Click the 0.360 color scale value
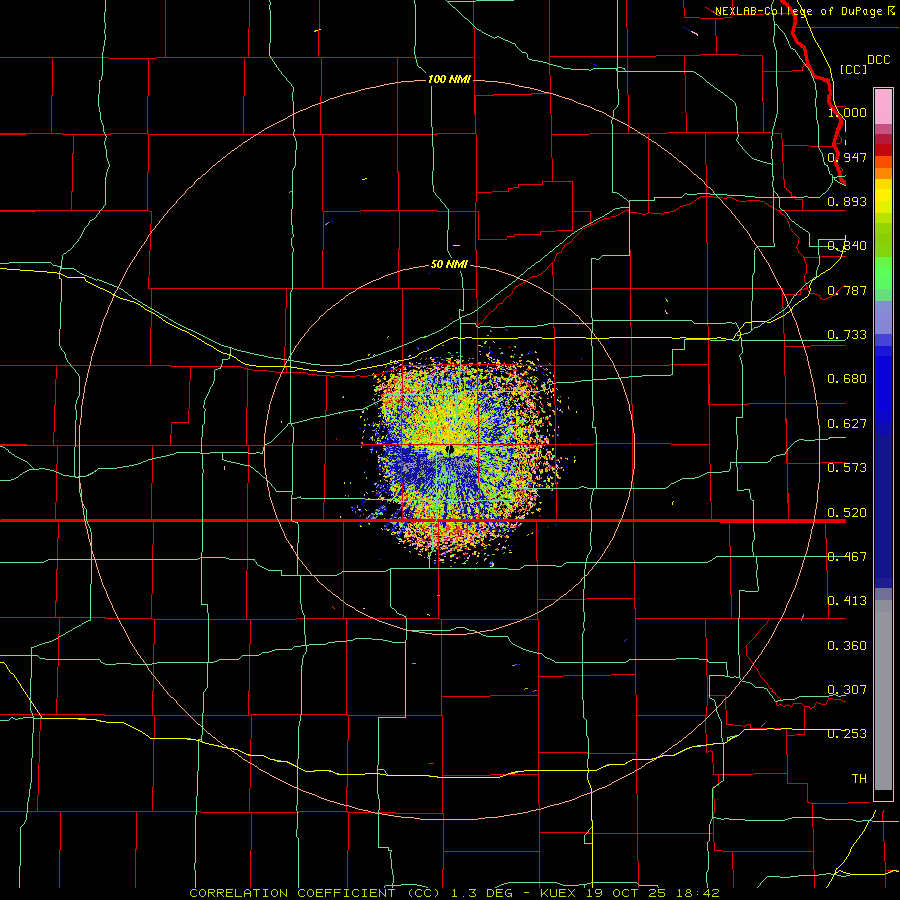 tap(847, 646)
